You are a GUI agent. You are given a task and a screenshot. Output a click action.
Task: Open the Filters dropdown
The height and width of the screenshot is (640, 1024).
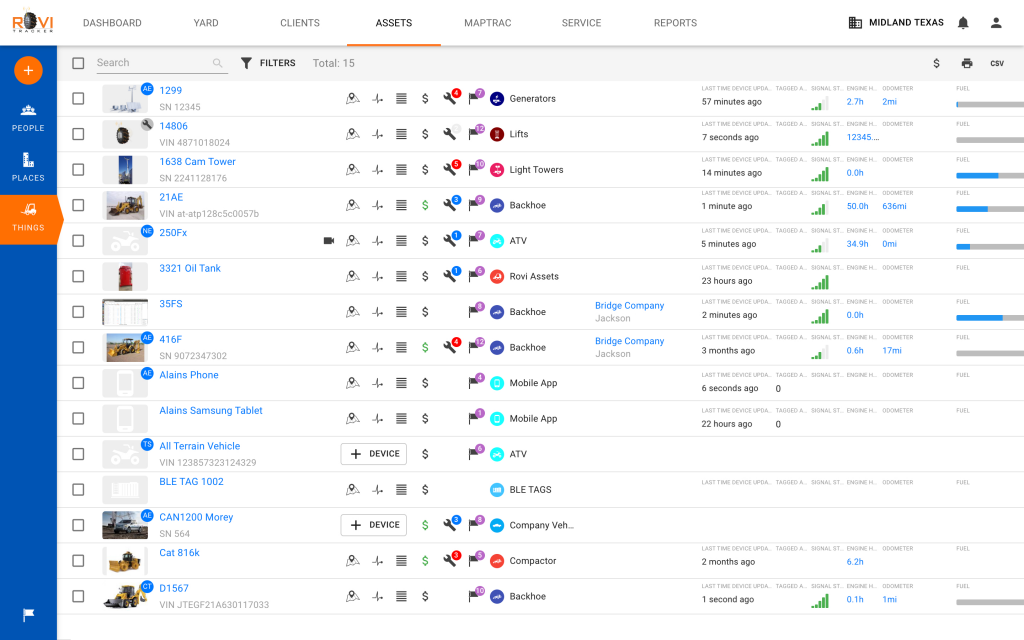pos(268,63)
